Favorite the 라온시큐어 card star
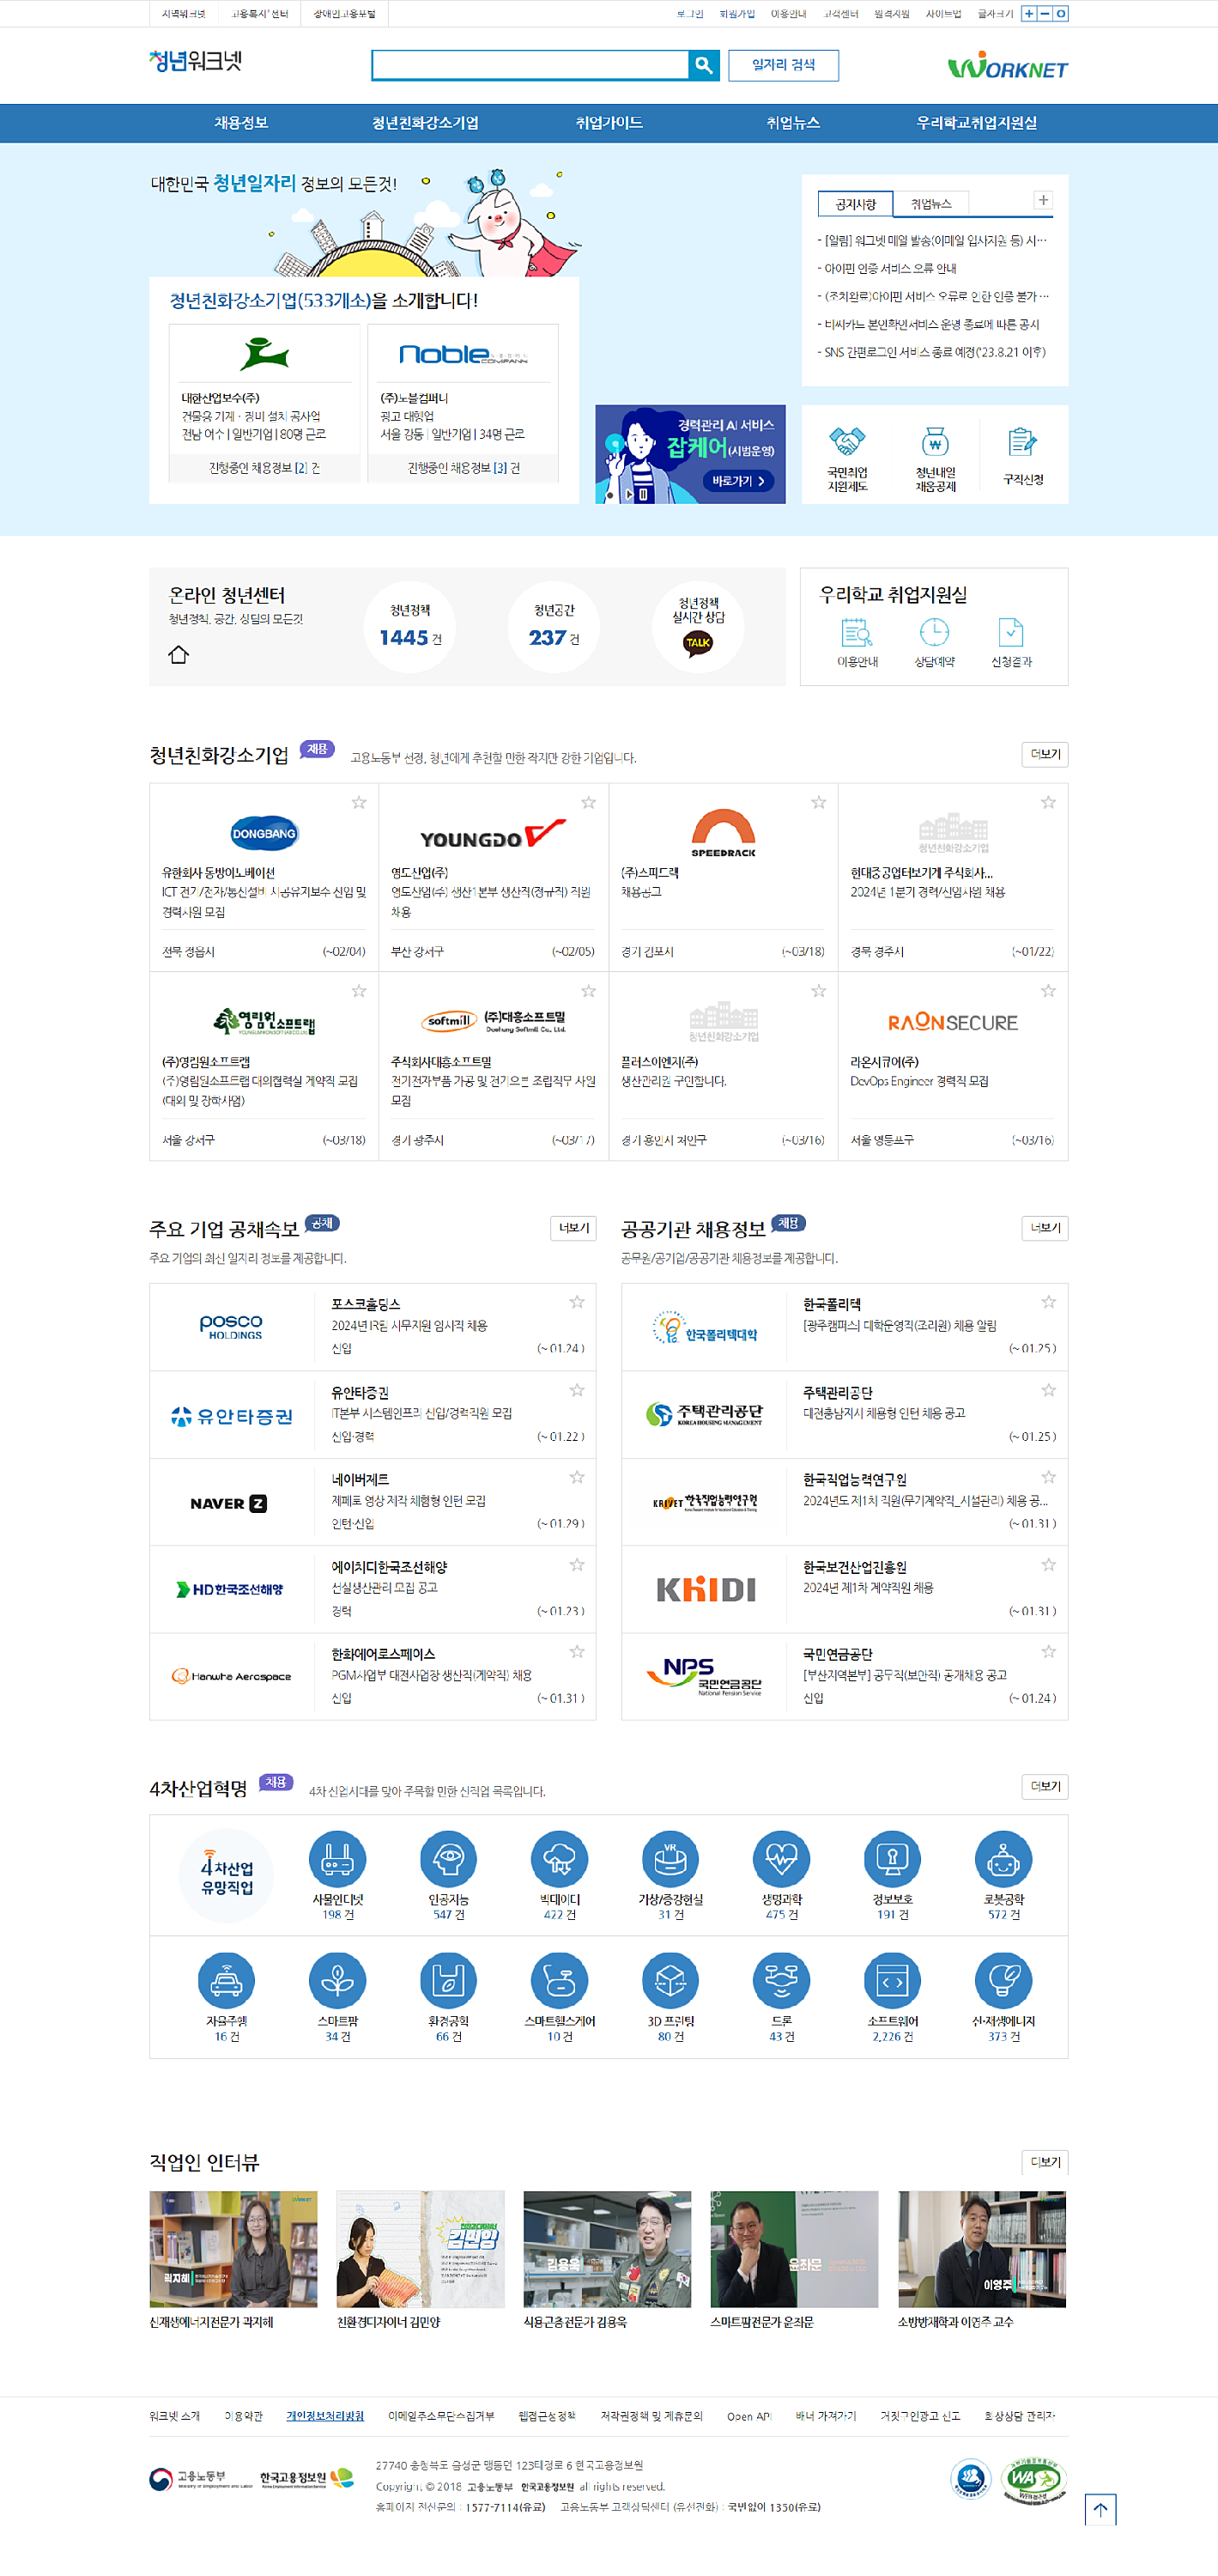Screen dimensions: 1218x2576 tap(1048, 991)
